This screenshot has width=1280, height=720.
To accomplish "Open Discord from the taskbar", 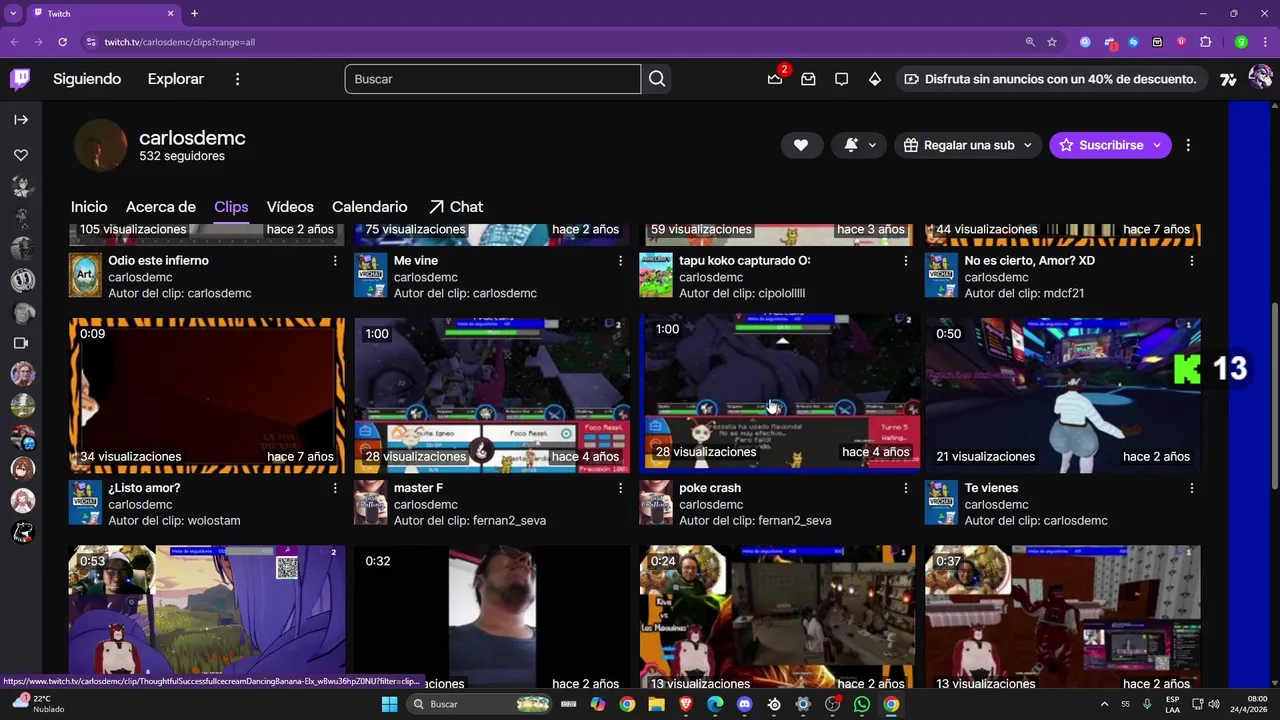I will click(x=744, y=704).
